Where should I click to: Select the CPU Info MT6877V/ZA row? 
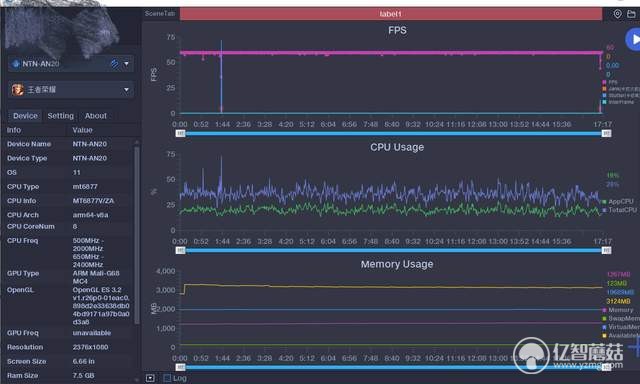tap(69, 201)
